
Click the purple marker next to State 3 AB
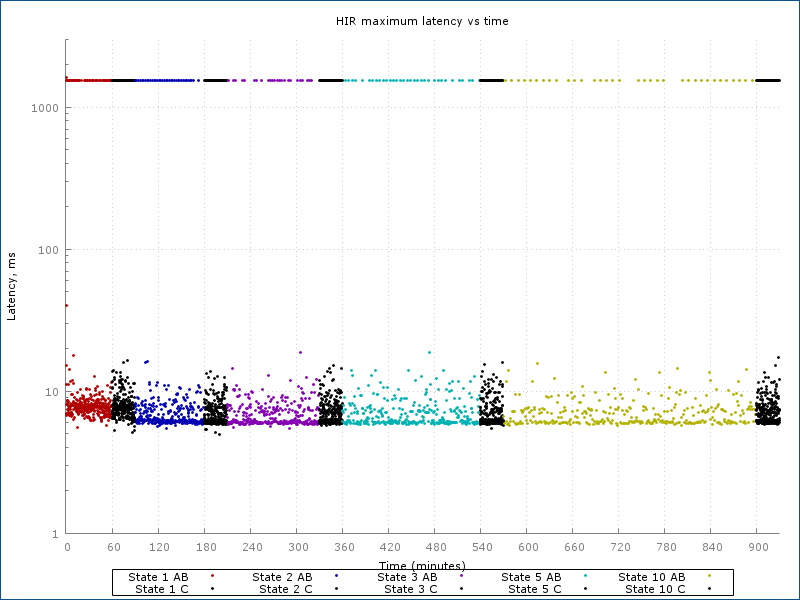point(461,576)
